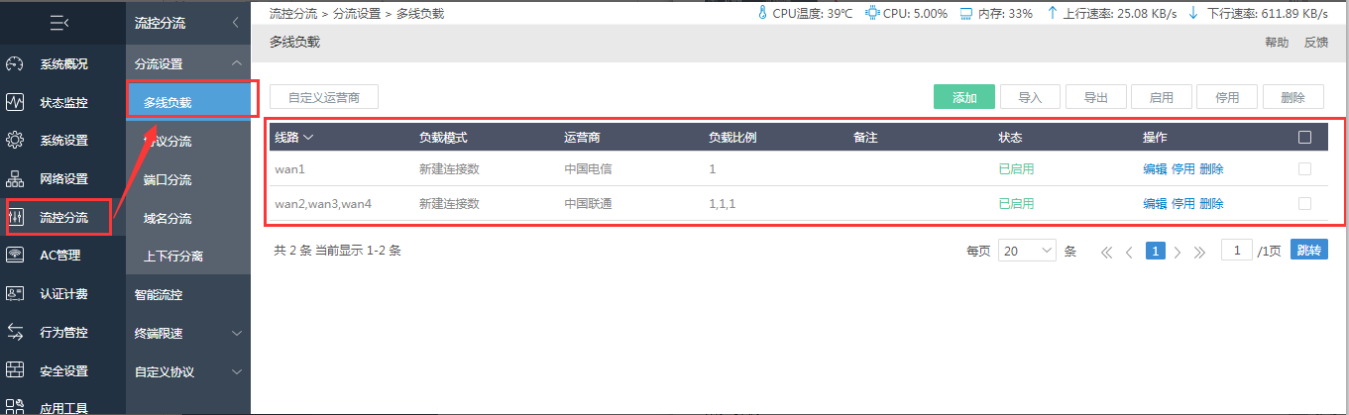Click the 状态监控 monitor icon

(x=15, y=102)
